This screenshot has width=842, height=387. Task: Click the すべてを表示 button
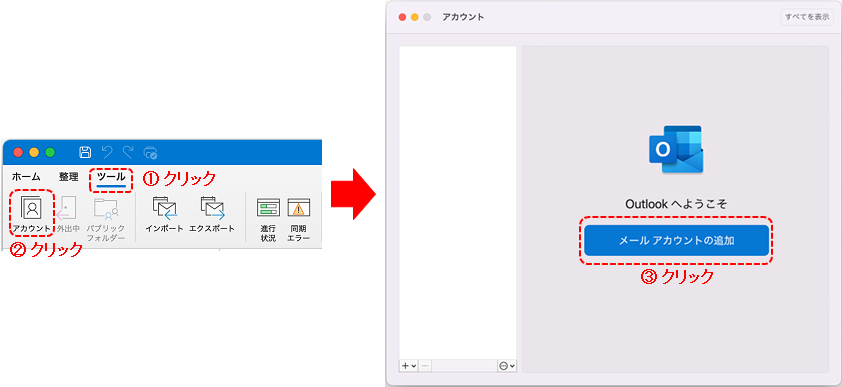807,17
